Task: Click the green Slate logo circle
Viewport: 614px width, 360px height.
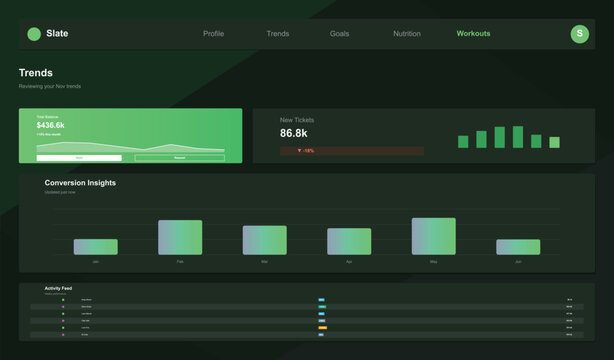Action: [x=34, y=34]
